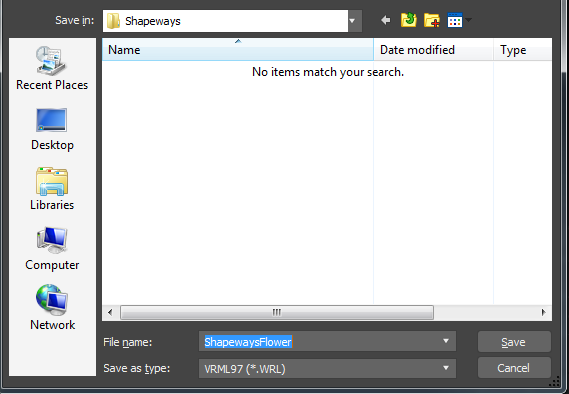The width and height of the screenshot is (569, 394).
Task: Go back to the last folder visited
Action: pos(386,20)
